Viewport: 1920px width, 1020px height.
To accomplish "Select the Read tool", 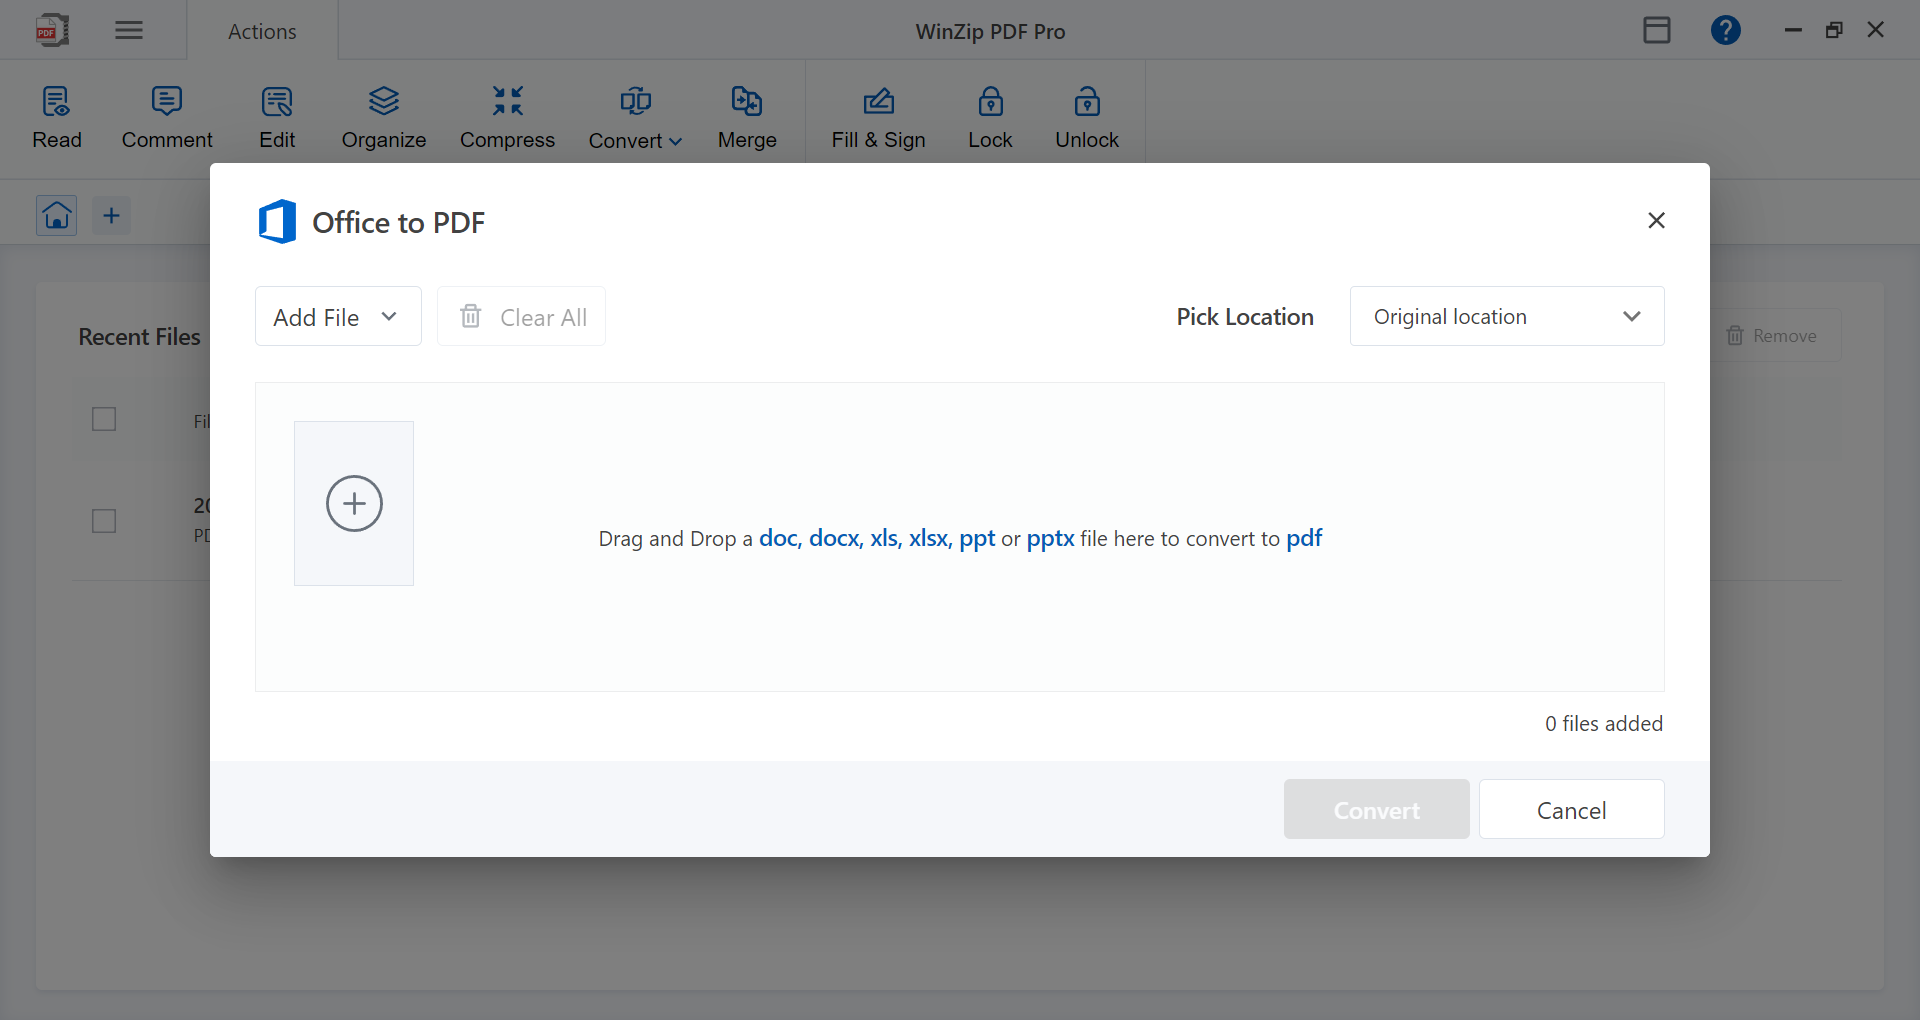I will (56, 115).
